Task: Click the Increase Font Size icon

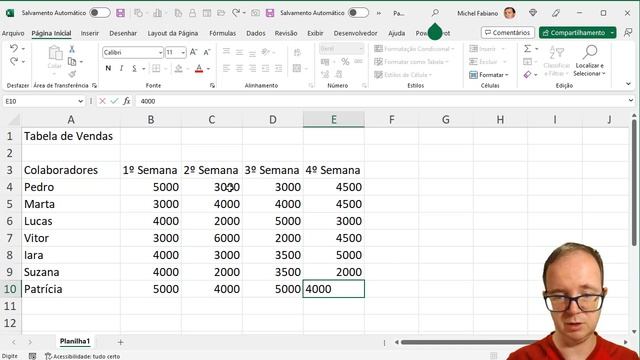Action: coord(193,52)
